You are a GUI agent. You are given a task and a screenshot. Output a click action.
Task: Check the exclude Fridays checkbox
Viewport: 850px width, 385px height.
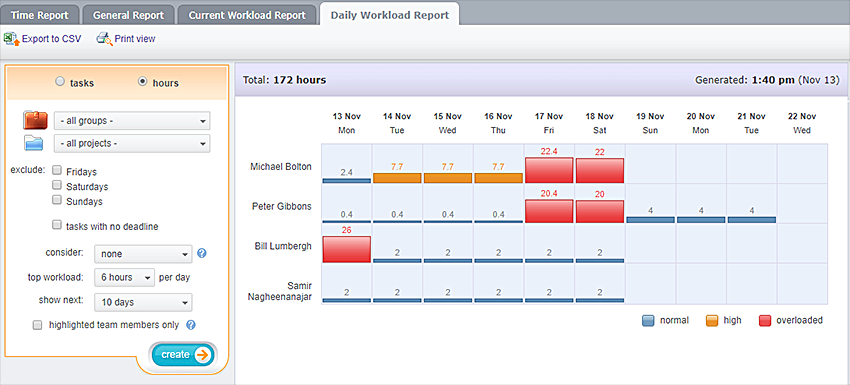56,170
